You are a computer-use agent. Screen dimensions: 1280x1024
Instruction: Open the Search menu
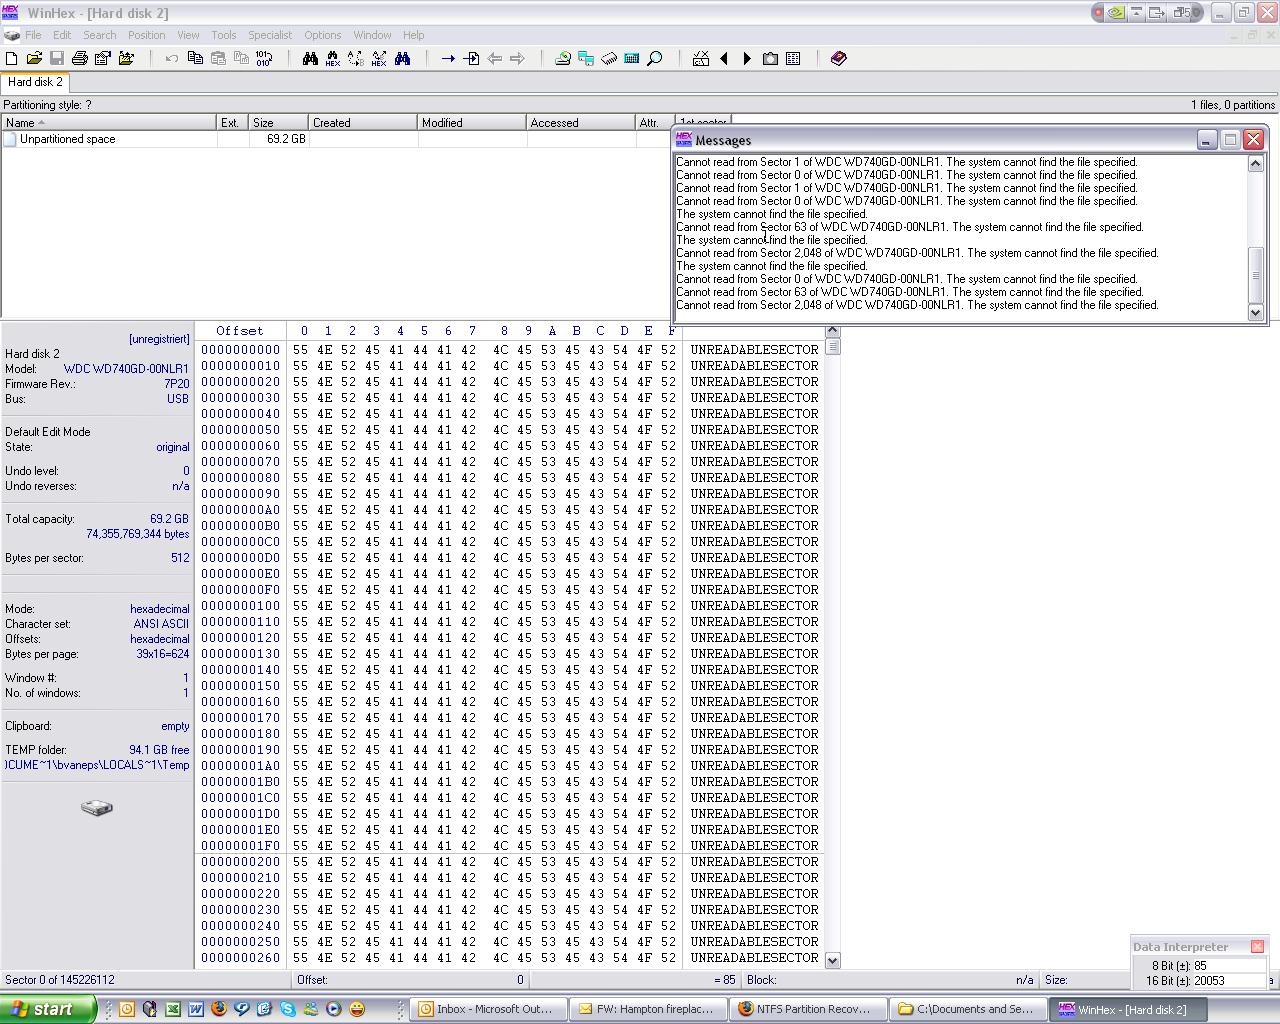100,35
